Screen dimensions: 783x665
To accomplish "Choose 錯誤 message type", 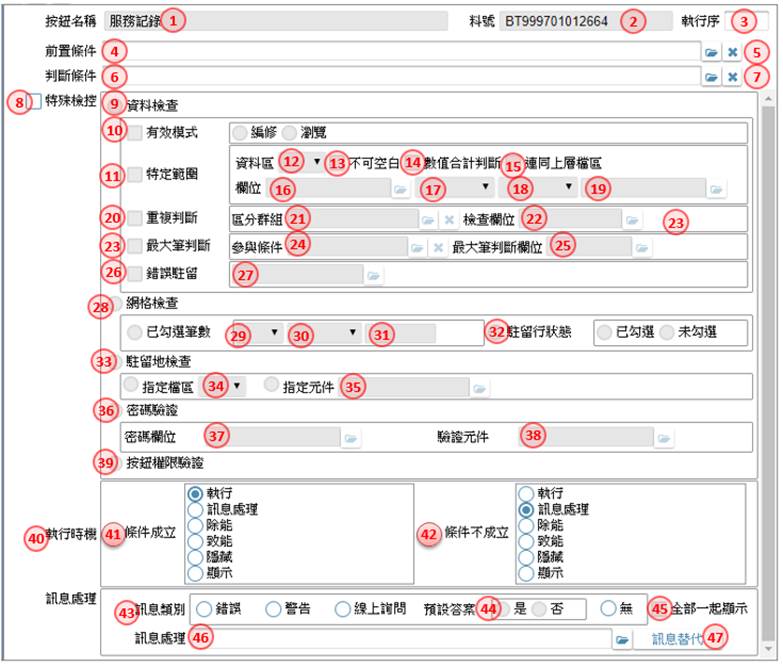I will pyautogui.click(x=204, y=609).
